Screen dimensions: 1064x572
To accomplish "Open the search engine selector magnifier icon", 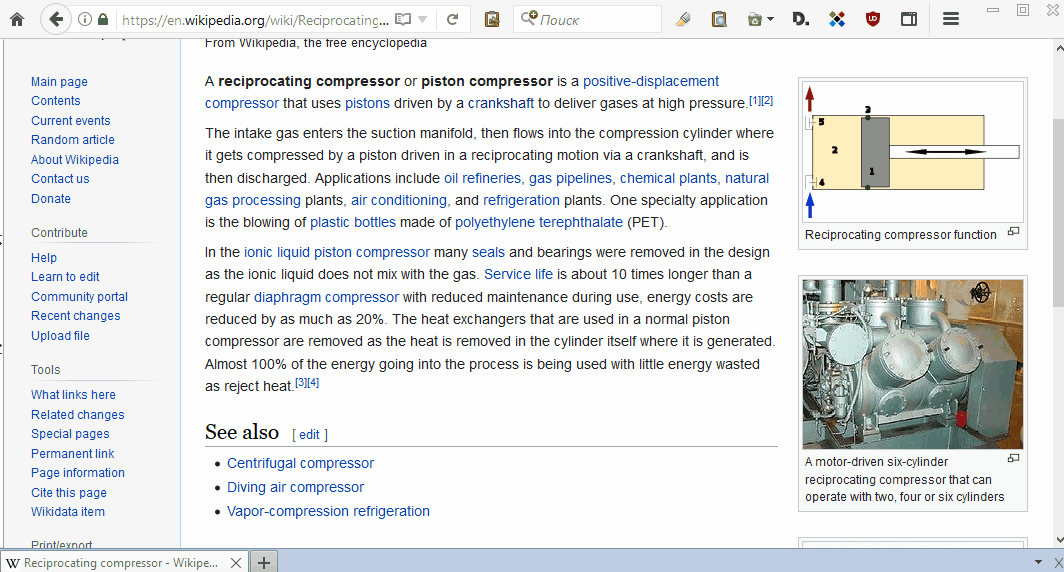I will (529, 18).
